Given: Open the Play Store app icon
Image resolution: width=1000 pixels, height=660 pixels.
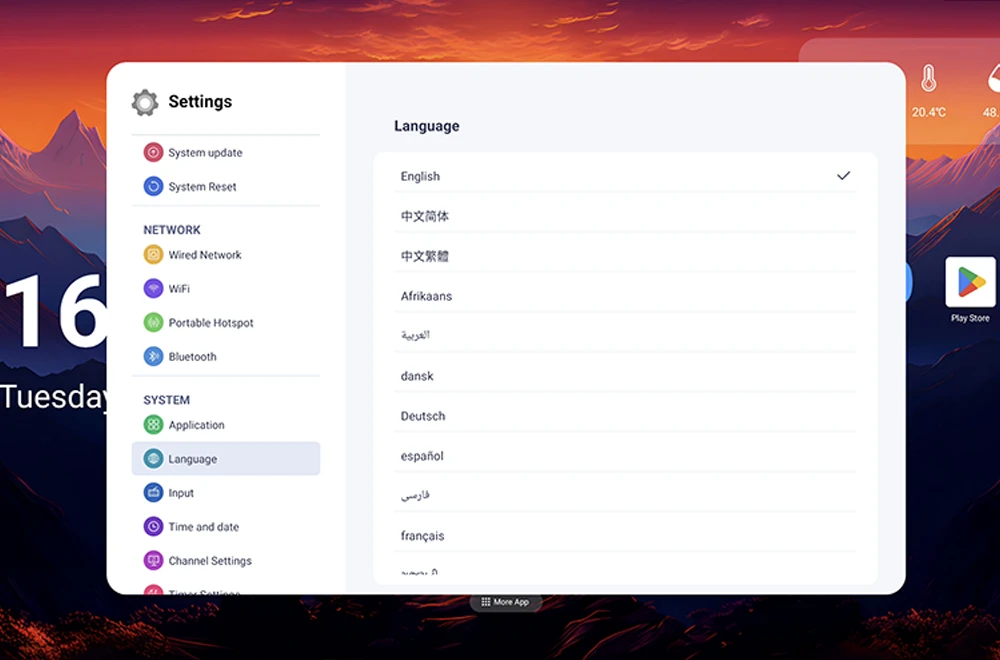Looking at the screenshot, I should (970, 282).
